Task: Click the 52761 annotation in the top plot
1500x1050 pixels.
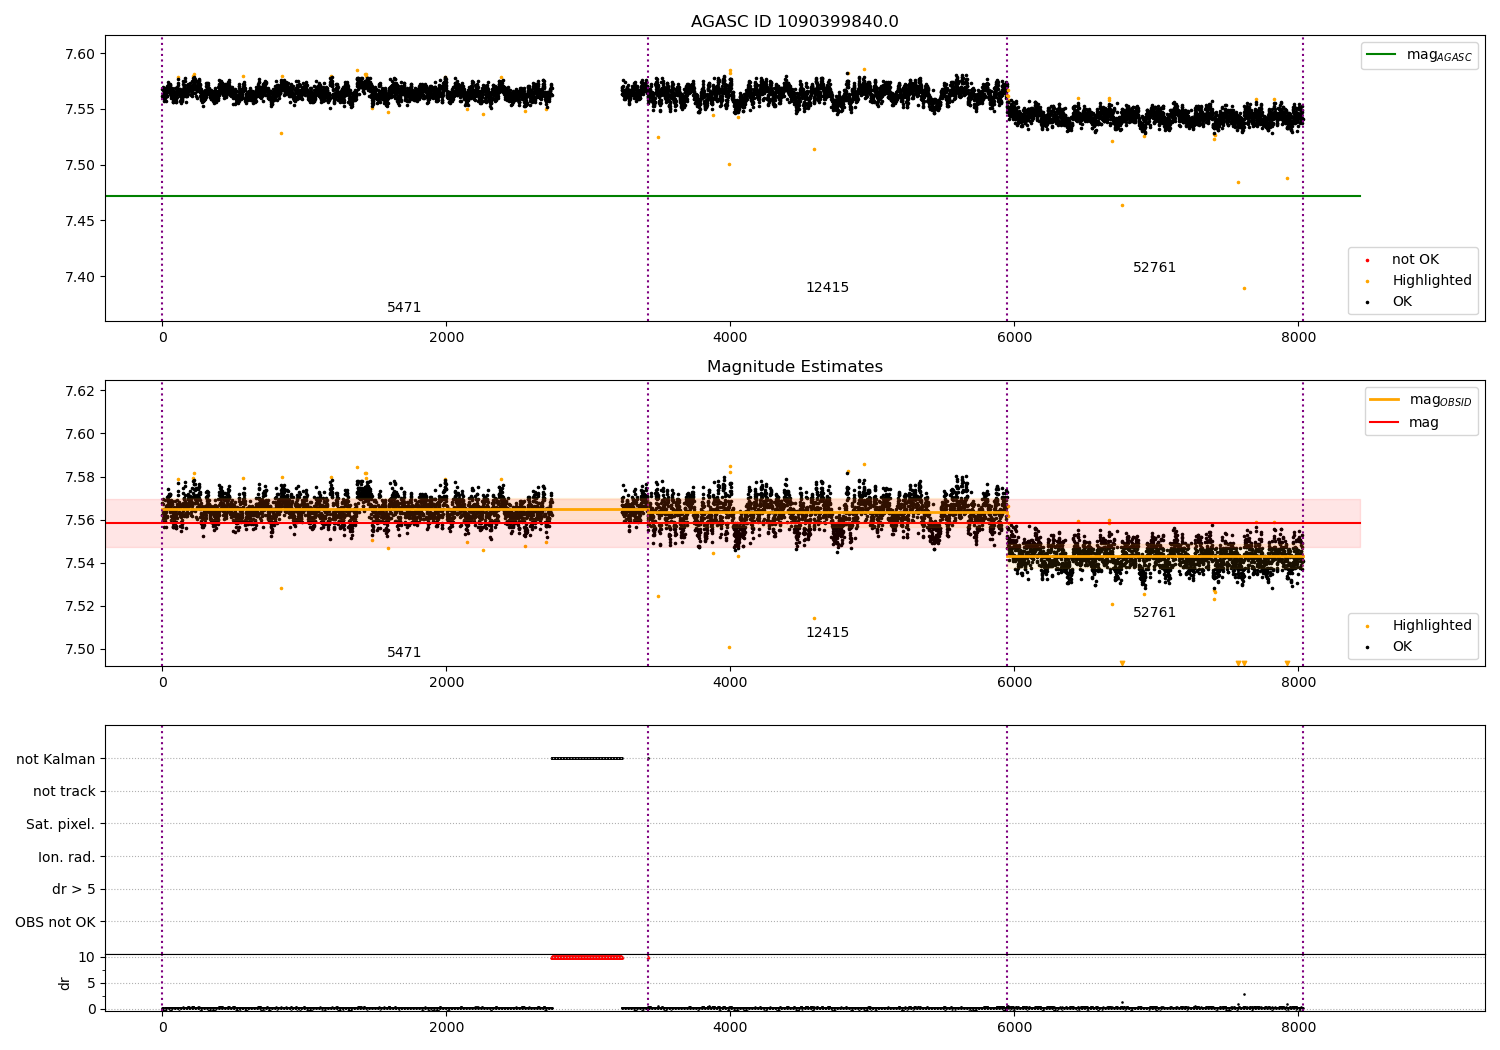Action: (x=1154, y=268)
